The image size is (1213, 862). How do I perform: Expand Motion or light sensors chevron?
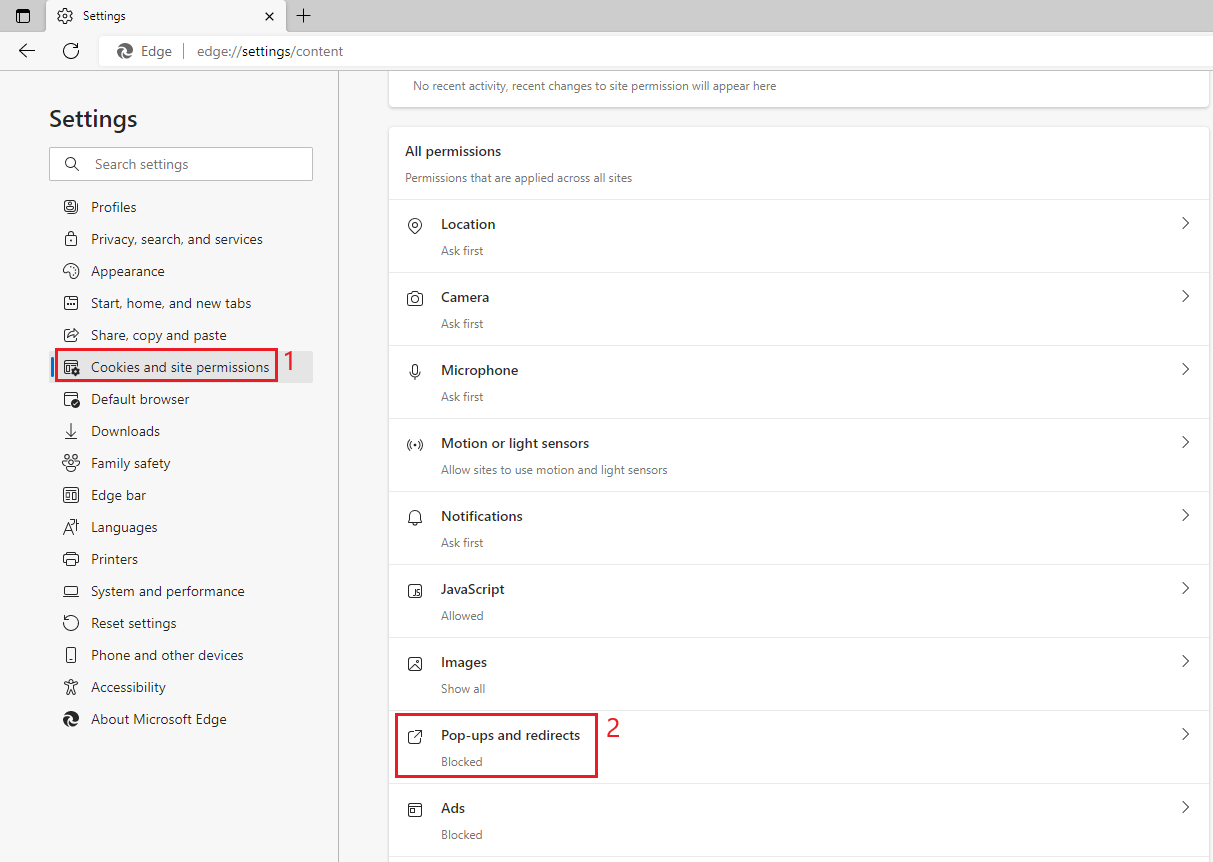click(x=1185, y=443)
